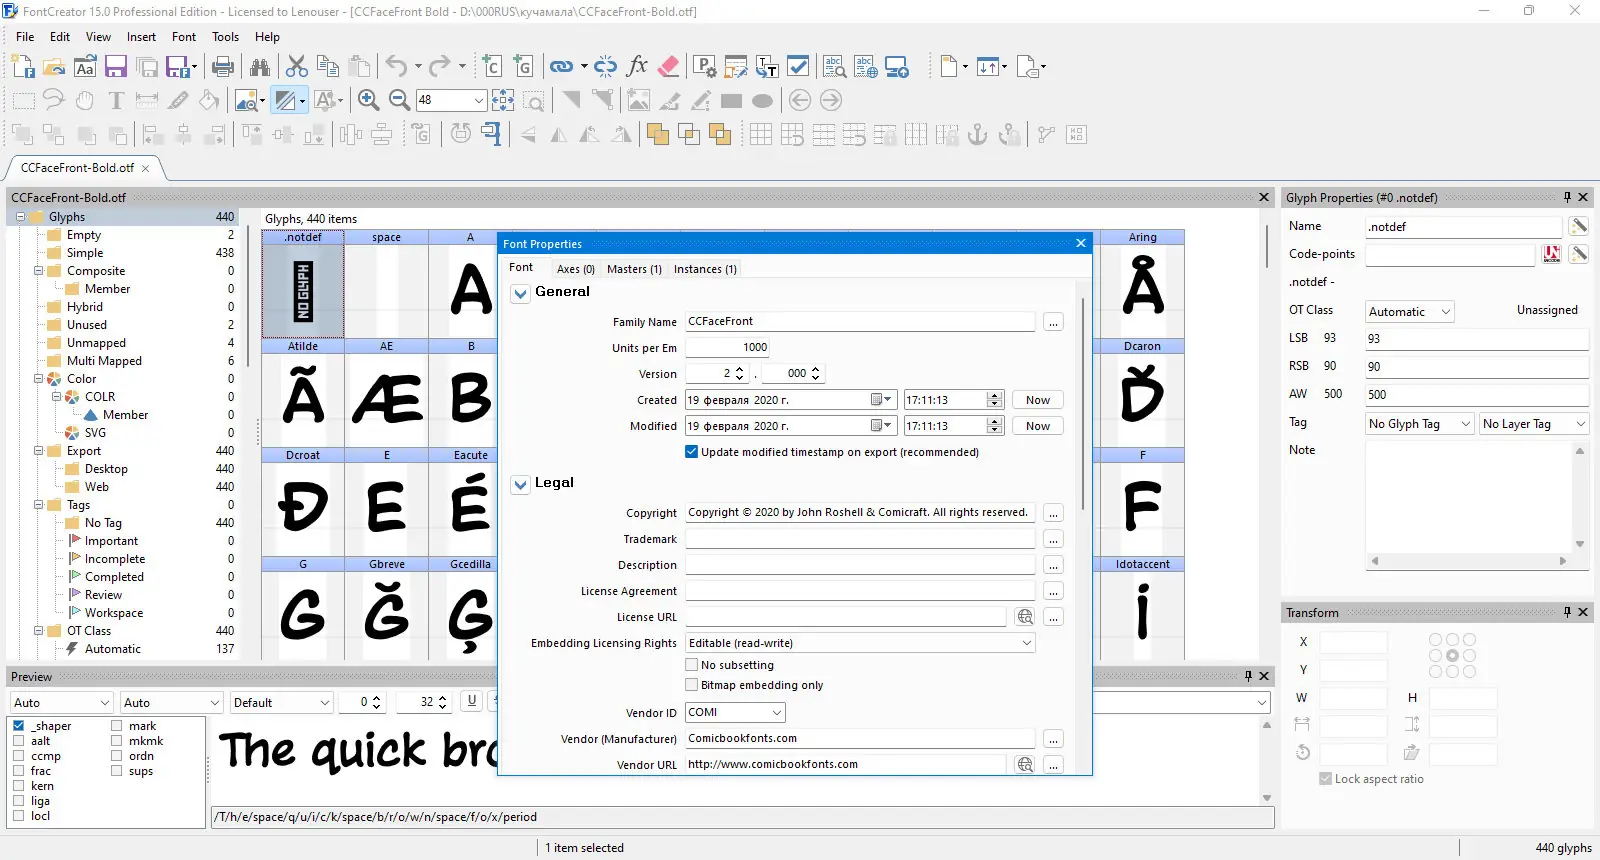This screenshot has width=1600, height=860.
Task: Open the Embedding Licensing Rights dropdown
Action: tap(860, 643)
